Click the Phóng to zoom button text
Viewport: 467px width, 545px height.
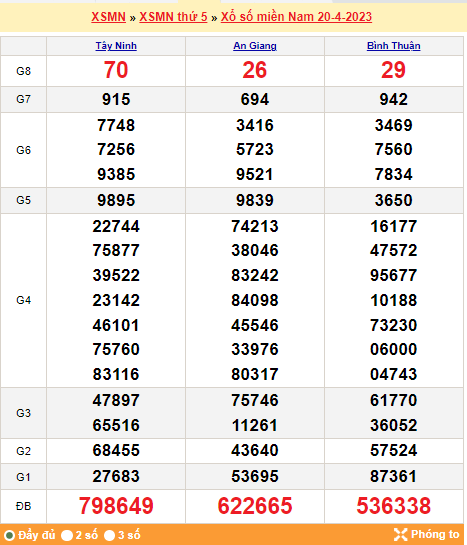click(435, 534)
